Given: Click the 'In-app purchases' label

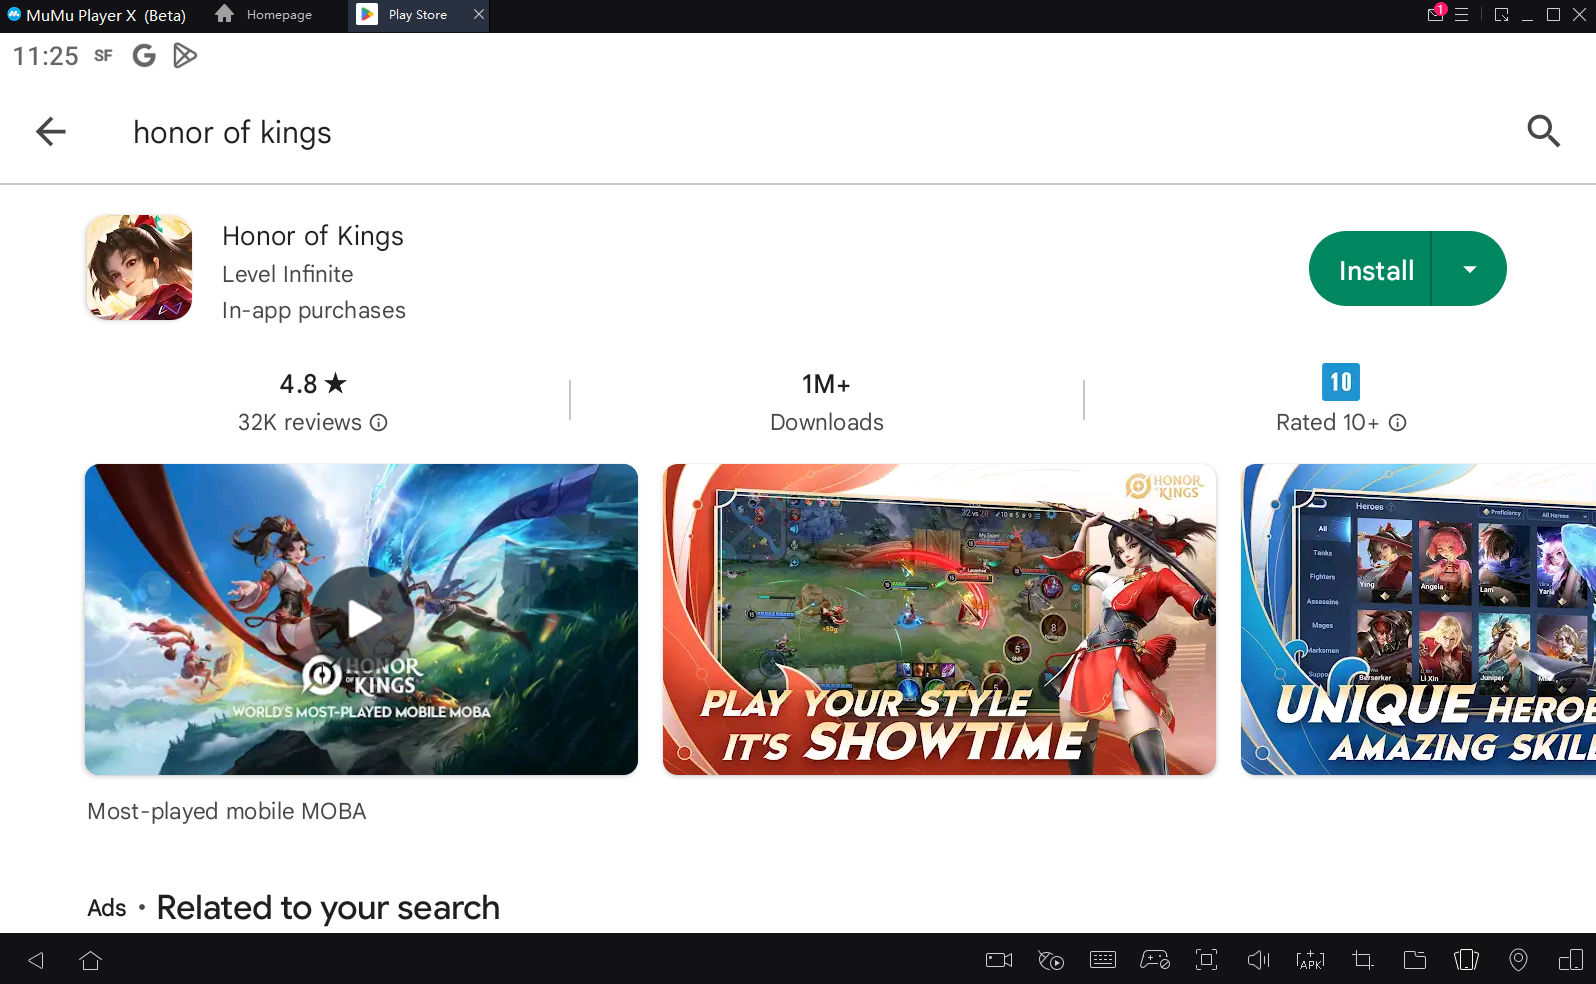Looking at the screenshot, I should pos(314,311).
